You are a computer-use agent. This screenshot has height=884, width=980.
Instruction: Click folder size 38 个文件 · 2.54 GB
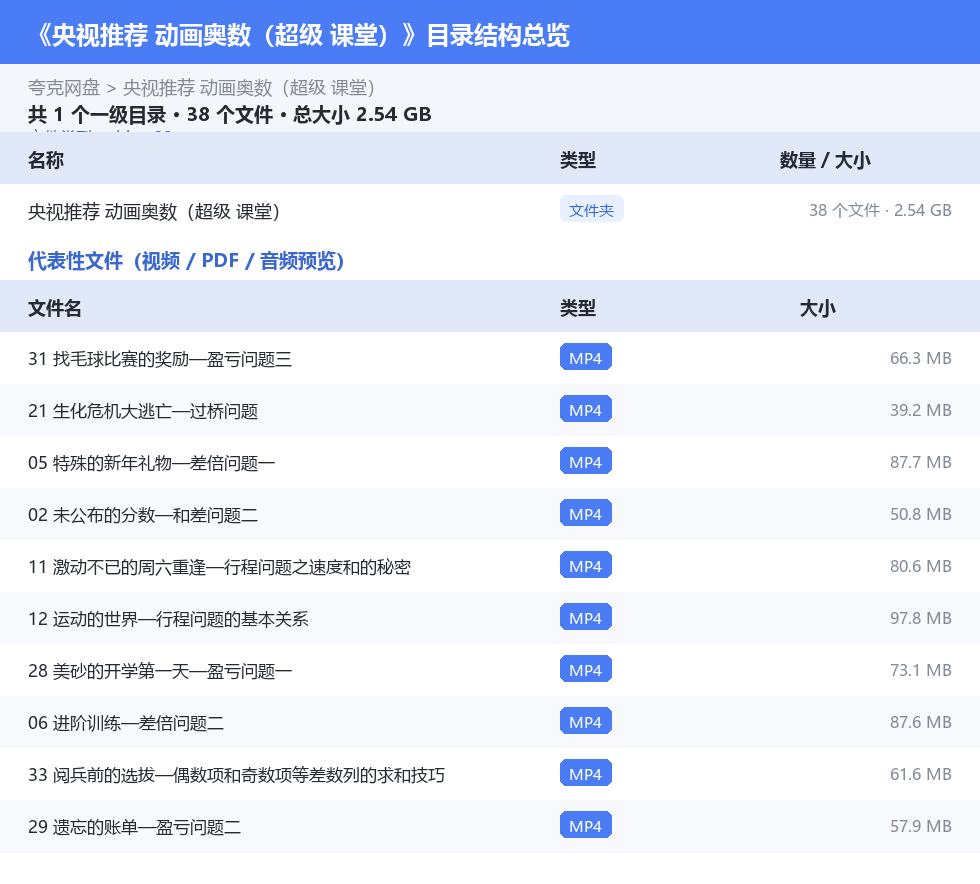point(880,210)
